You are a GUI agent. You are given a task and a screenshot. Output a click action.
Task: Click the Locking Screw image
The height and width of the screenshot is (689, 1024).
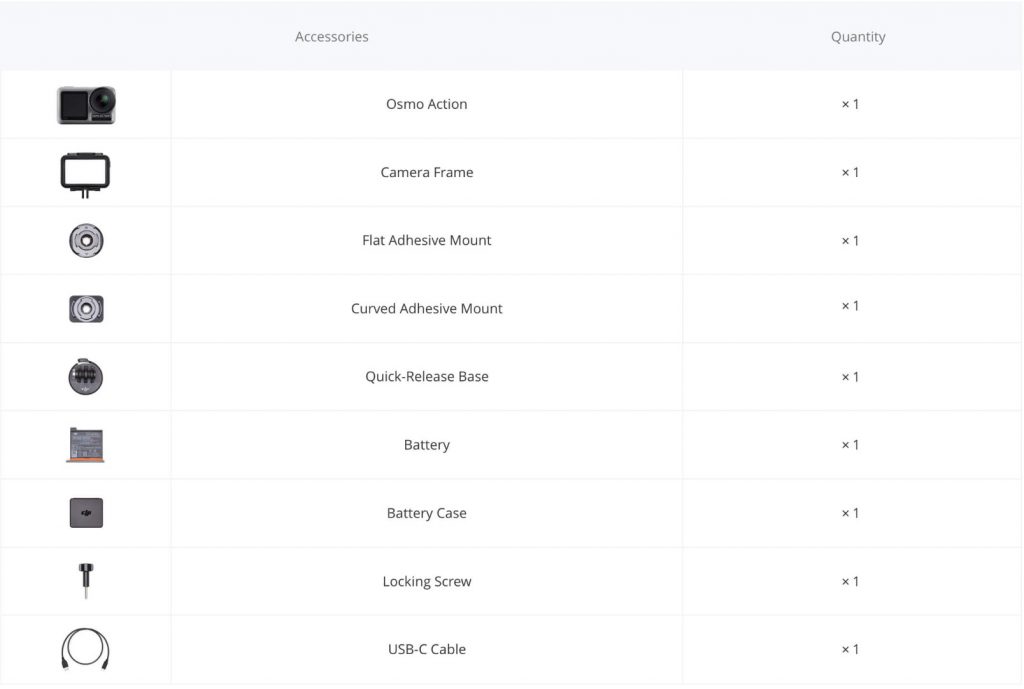(x=86, y=581)
